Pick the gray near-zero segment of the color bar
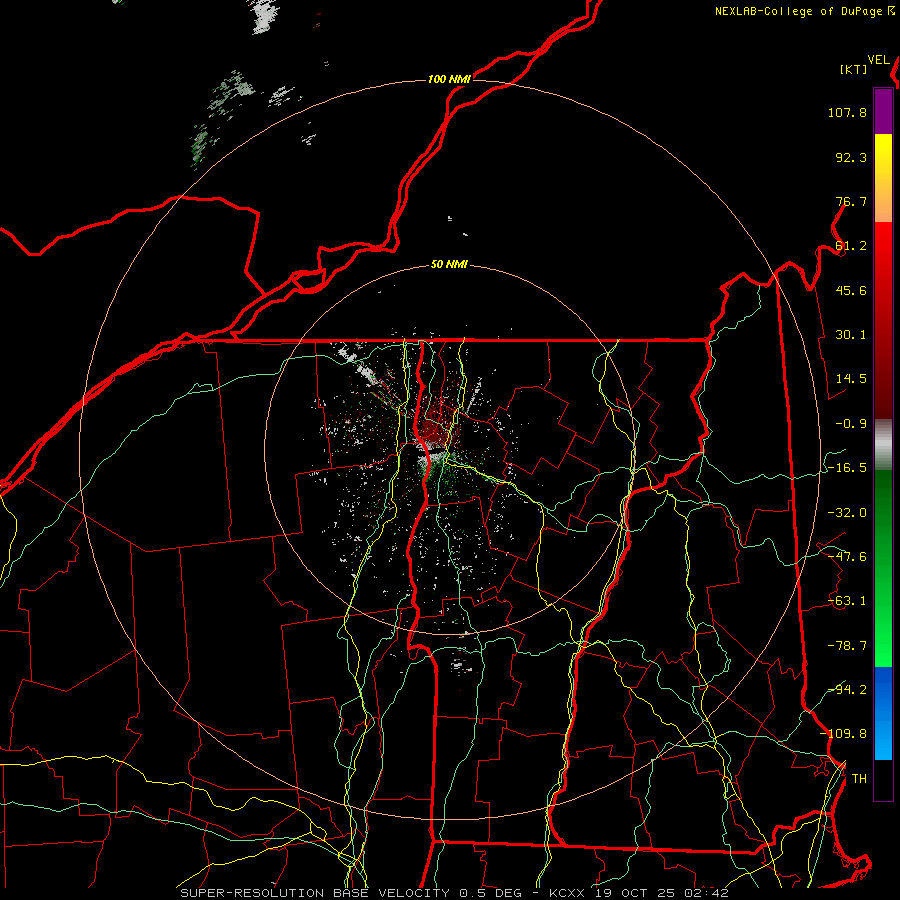Viewport: 900px width, 900px height. click(883, 445)
